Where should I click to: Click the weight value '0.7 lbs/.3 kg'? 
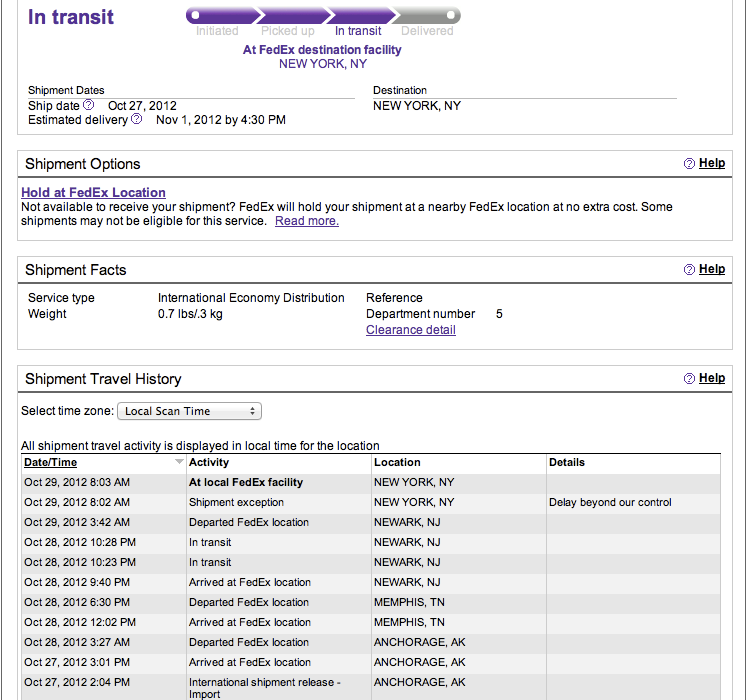(190, 314)
